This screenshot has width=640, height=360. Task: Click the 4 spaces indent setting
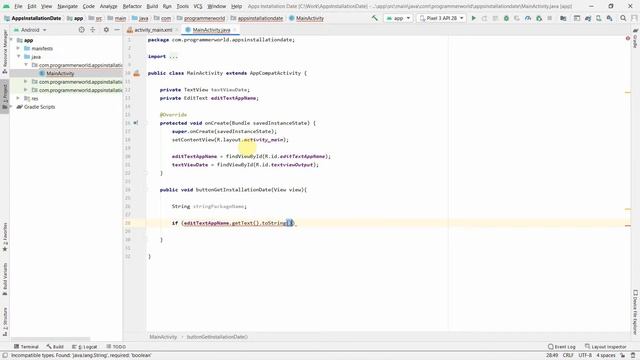click(606, 355)
